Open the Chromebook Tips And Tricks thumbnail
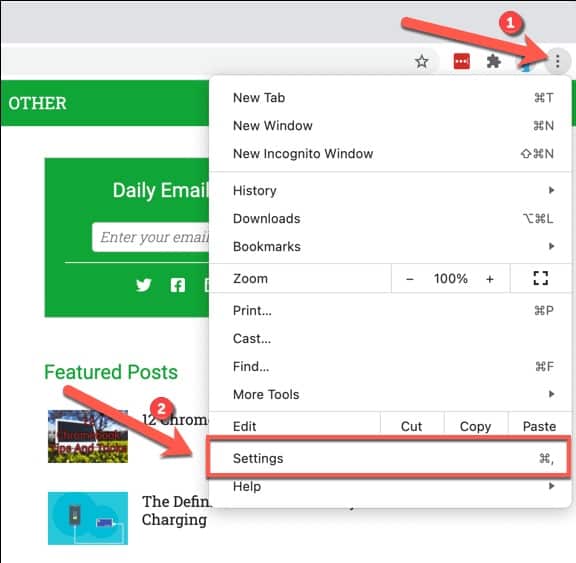Screen dimensions: 576x563 click(x=88, y=436)
